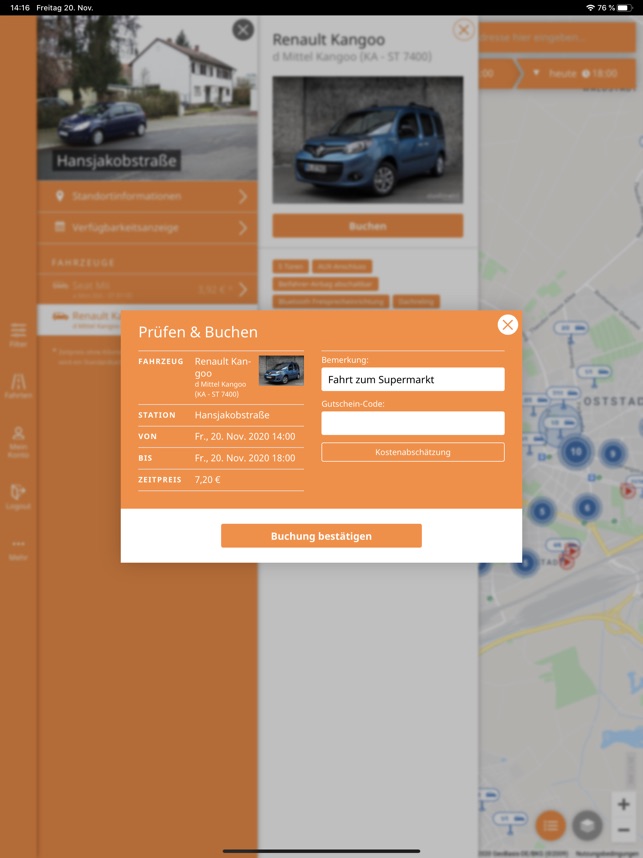Tap the Bis date Fr., 20. Nov. 2020 18:00
Image resolution: width=643 pixels, height=858 pixels.
245,458
